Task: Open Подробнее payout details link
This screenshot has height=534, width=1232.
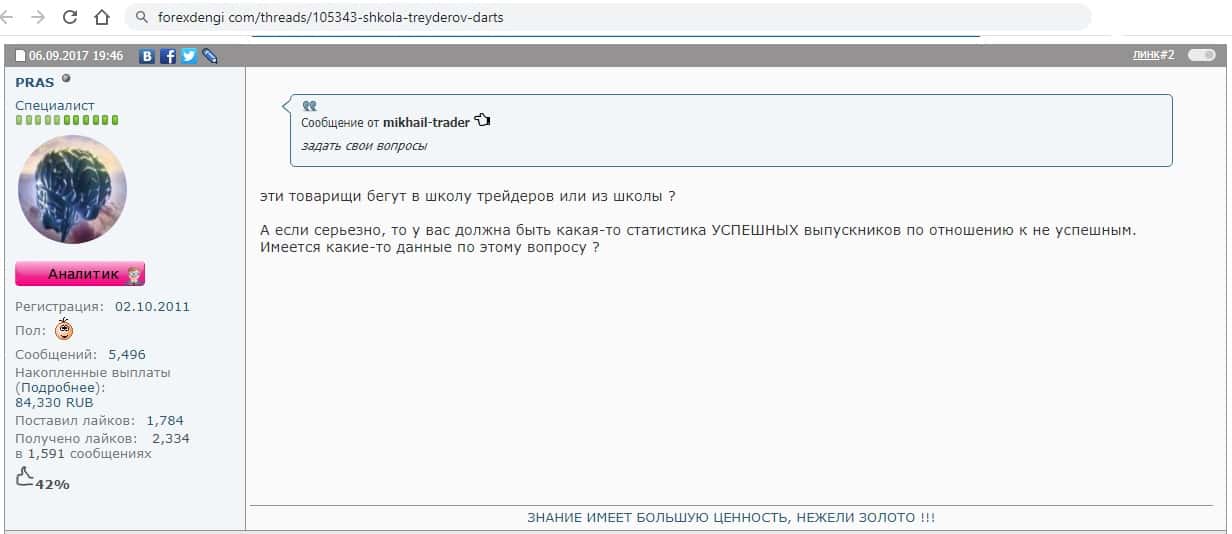Action: click(x=60, y=387)
